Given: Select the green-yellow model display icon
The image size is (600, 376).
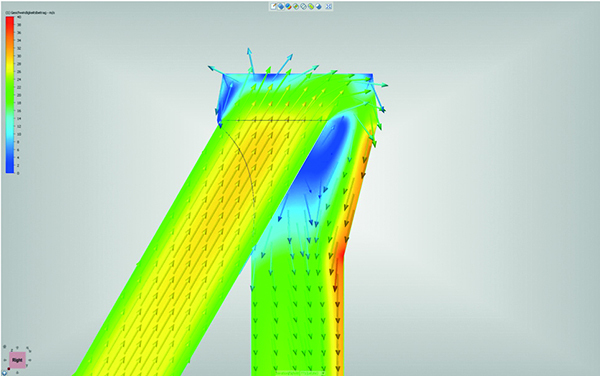Looking at the screenshot, I should click(x=311, y=7).
